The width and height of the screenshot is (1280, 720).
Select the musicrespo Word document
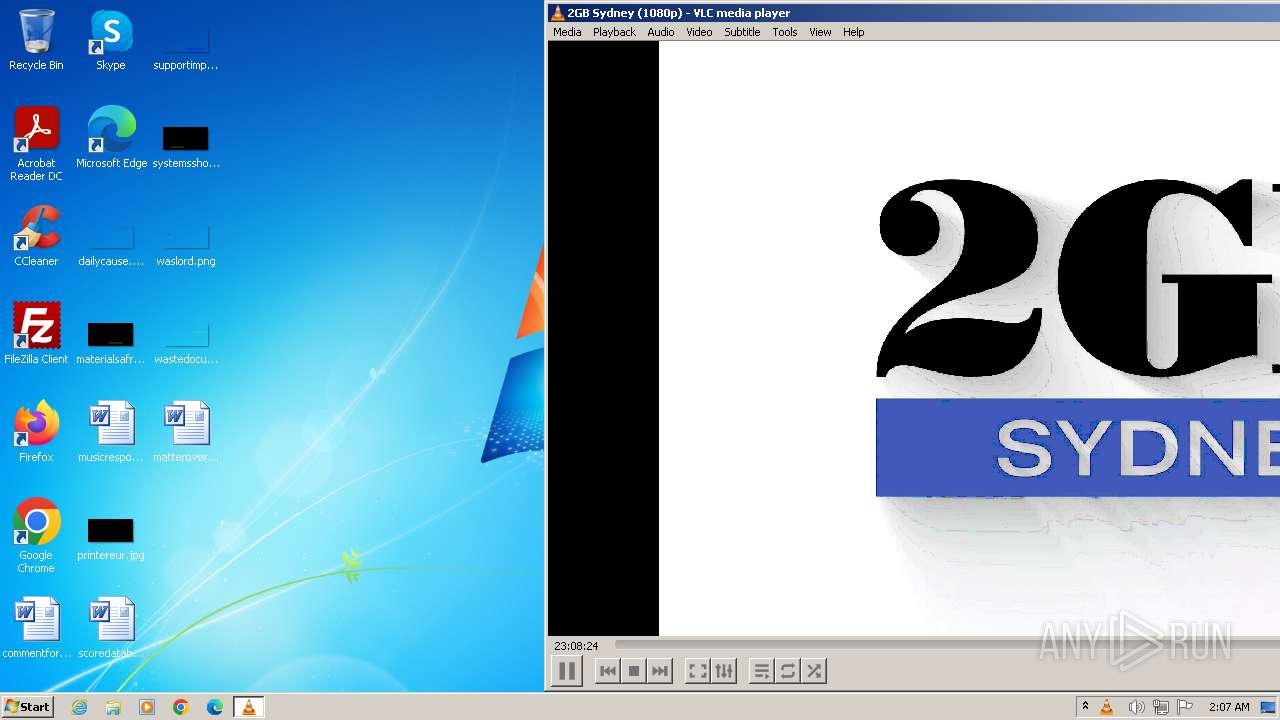click(x=111, y=432)
